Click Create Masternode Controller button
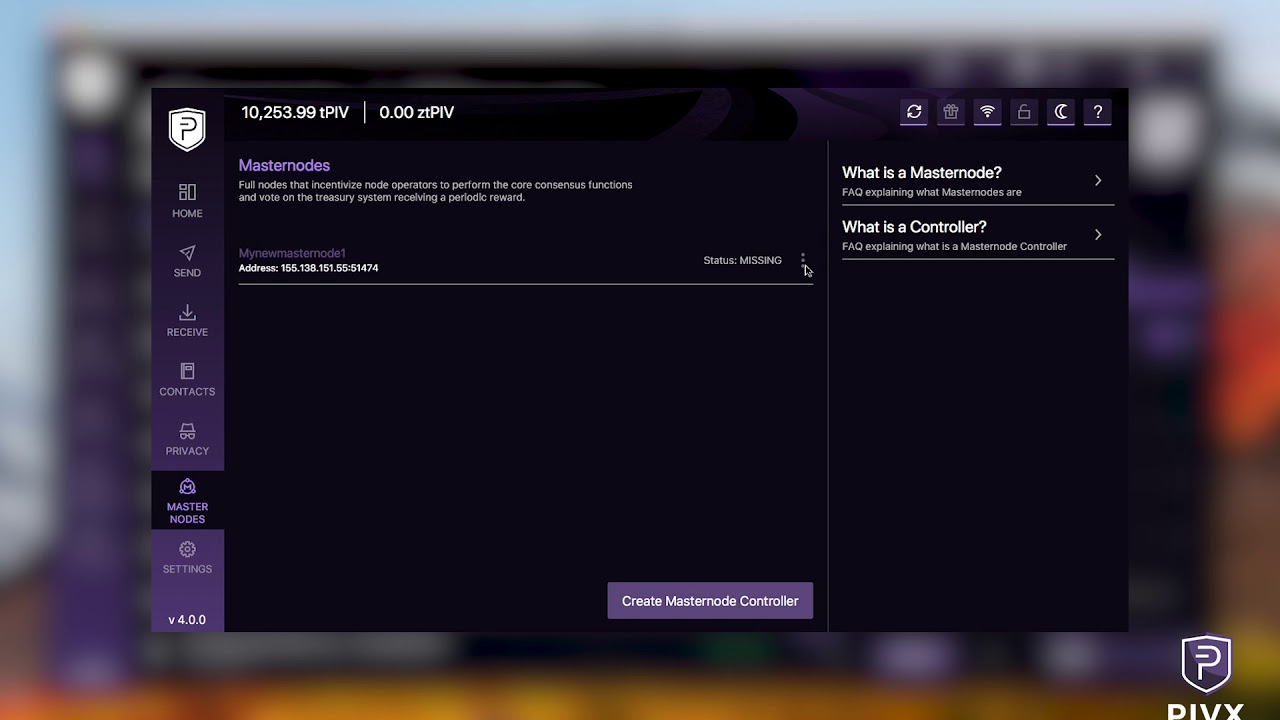 point(710,601)
